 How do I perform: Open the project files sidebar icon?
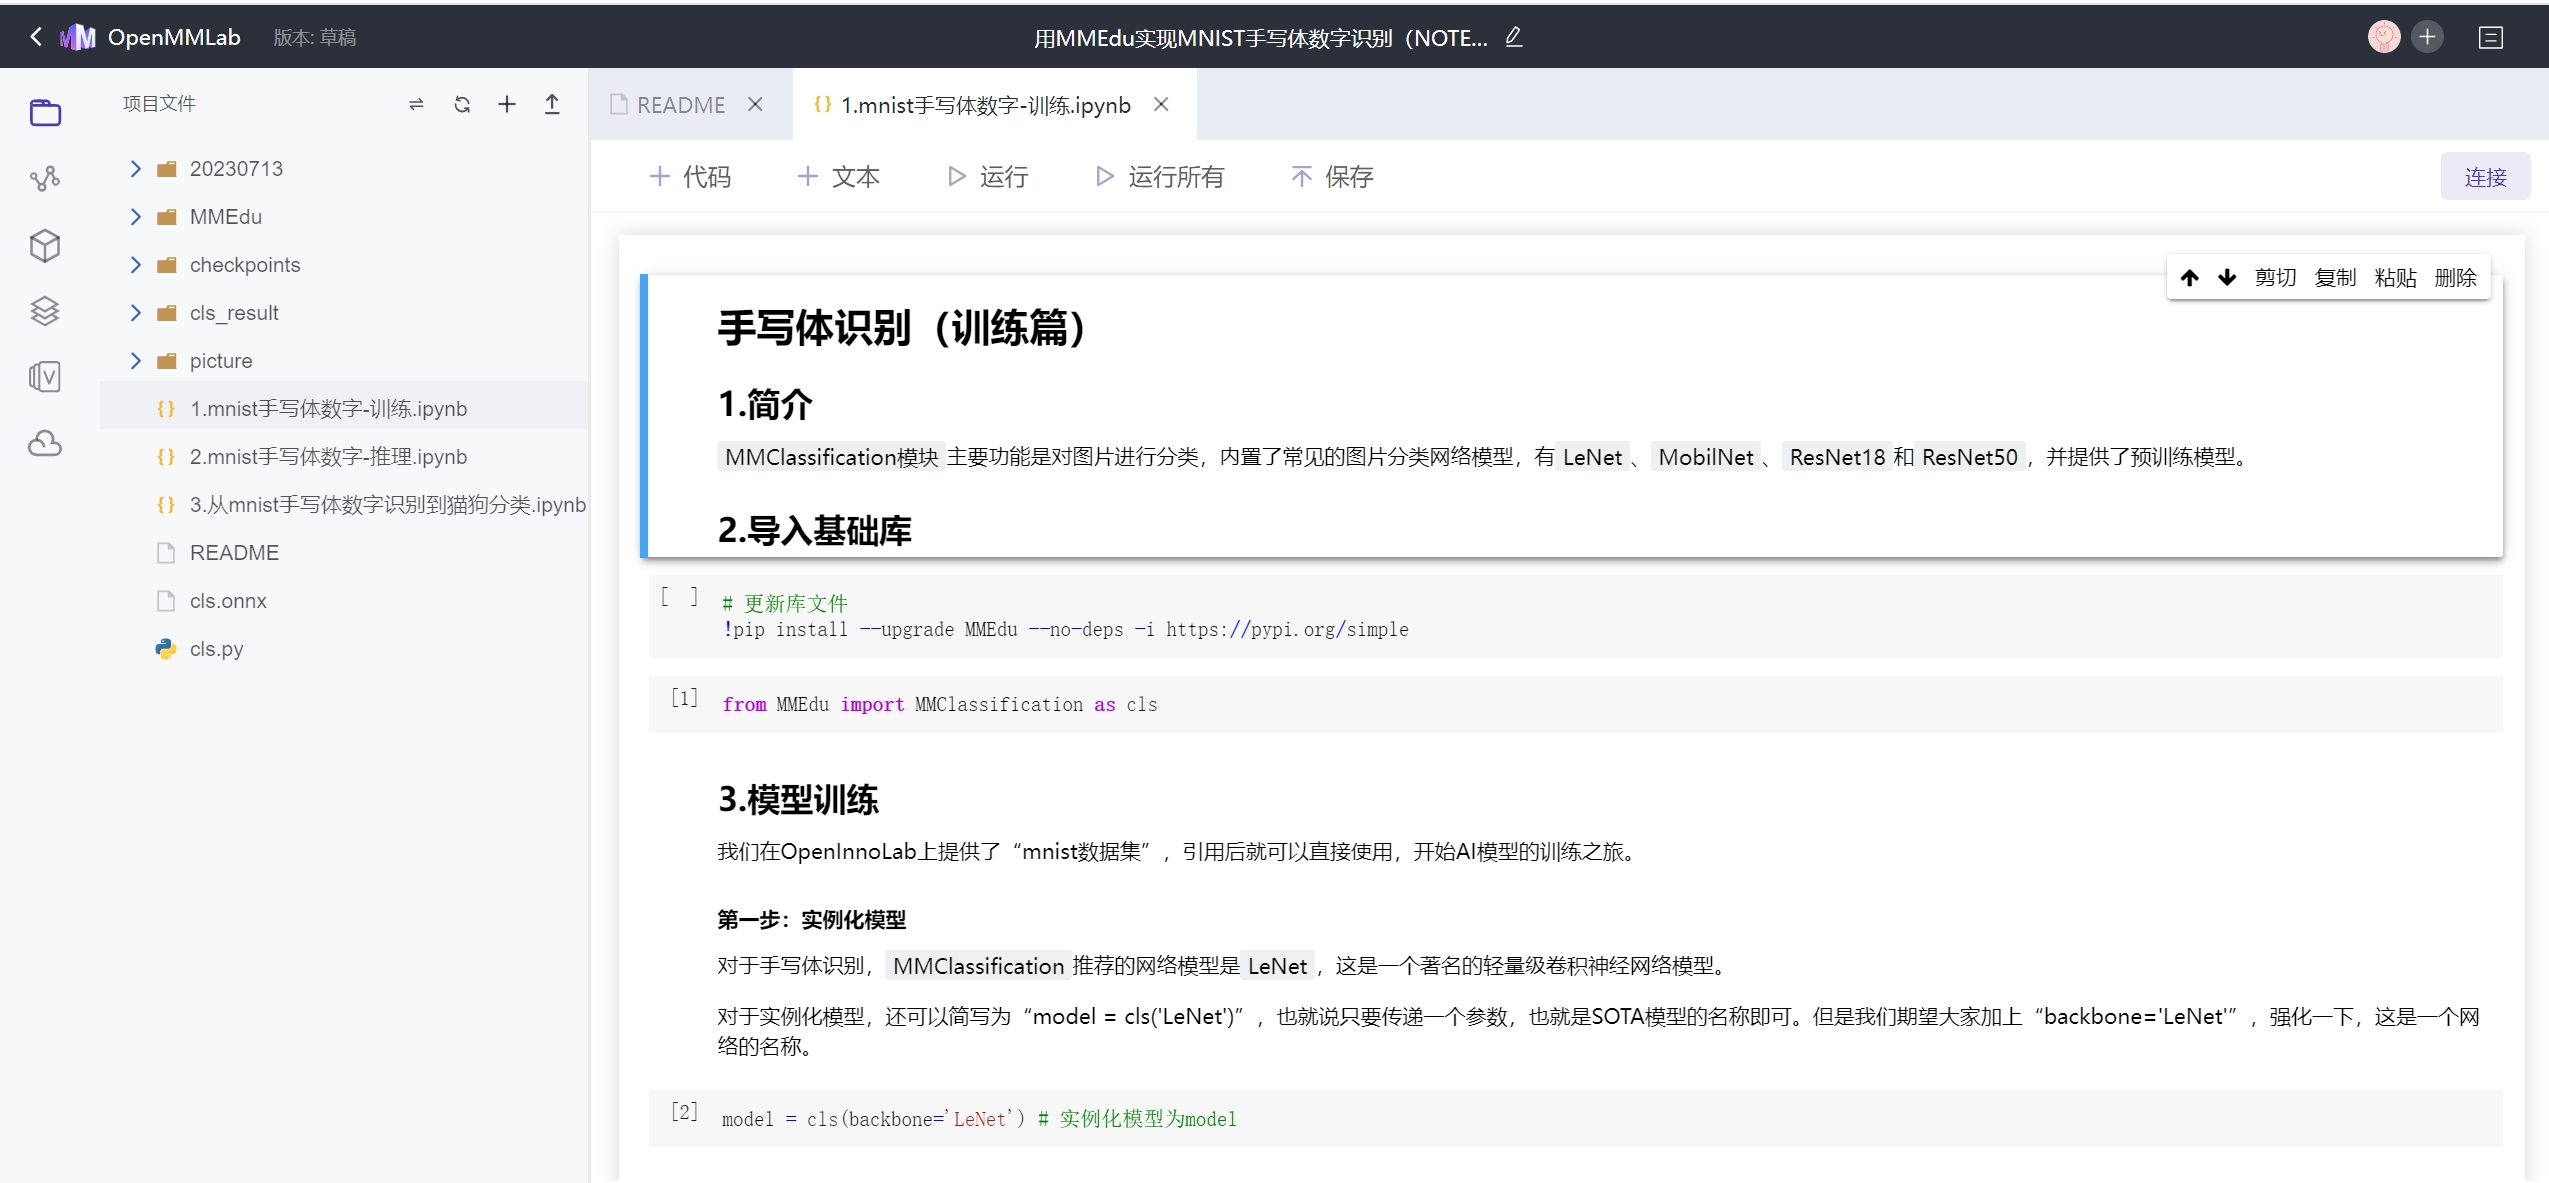tap(45, 113)
